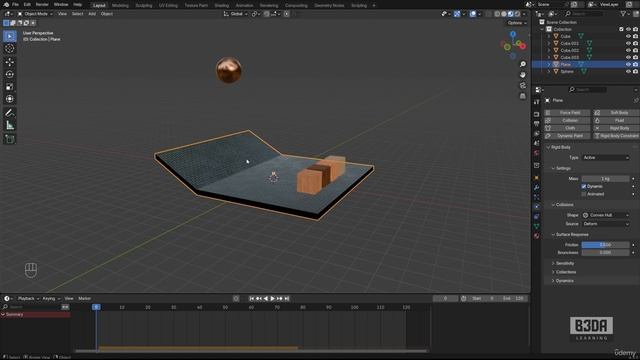Open the Physics properties tab icon
The height and width of the screenshot is (360, 640).
(x=536, y=207)
